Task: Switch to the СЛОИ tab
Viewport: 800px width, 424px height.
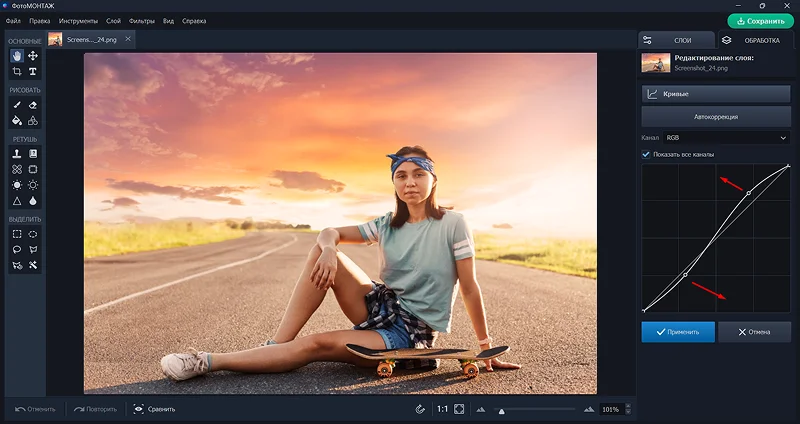Action: pos(676,40)
